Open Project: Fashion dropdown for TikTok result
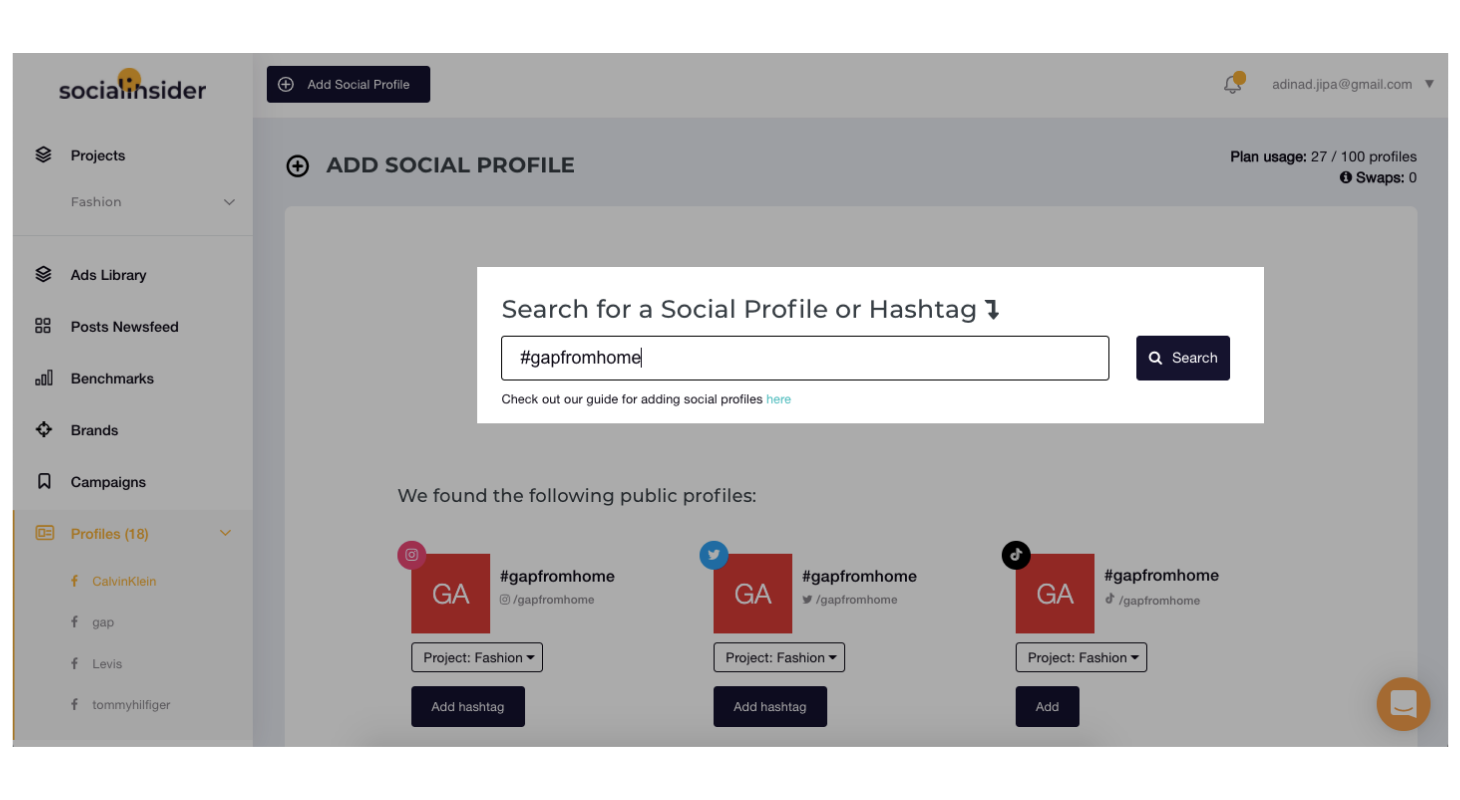 1081,657
